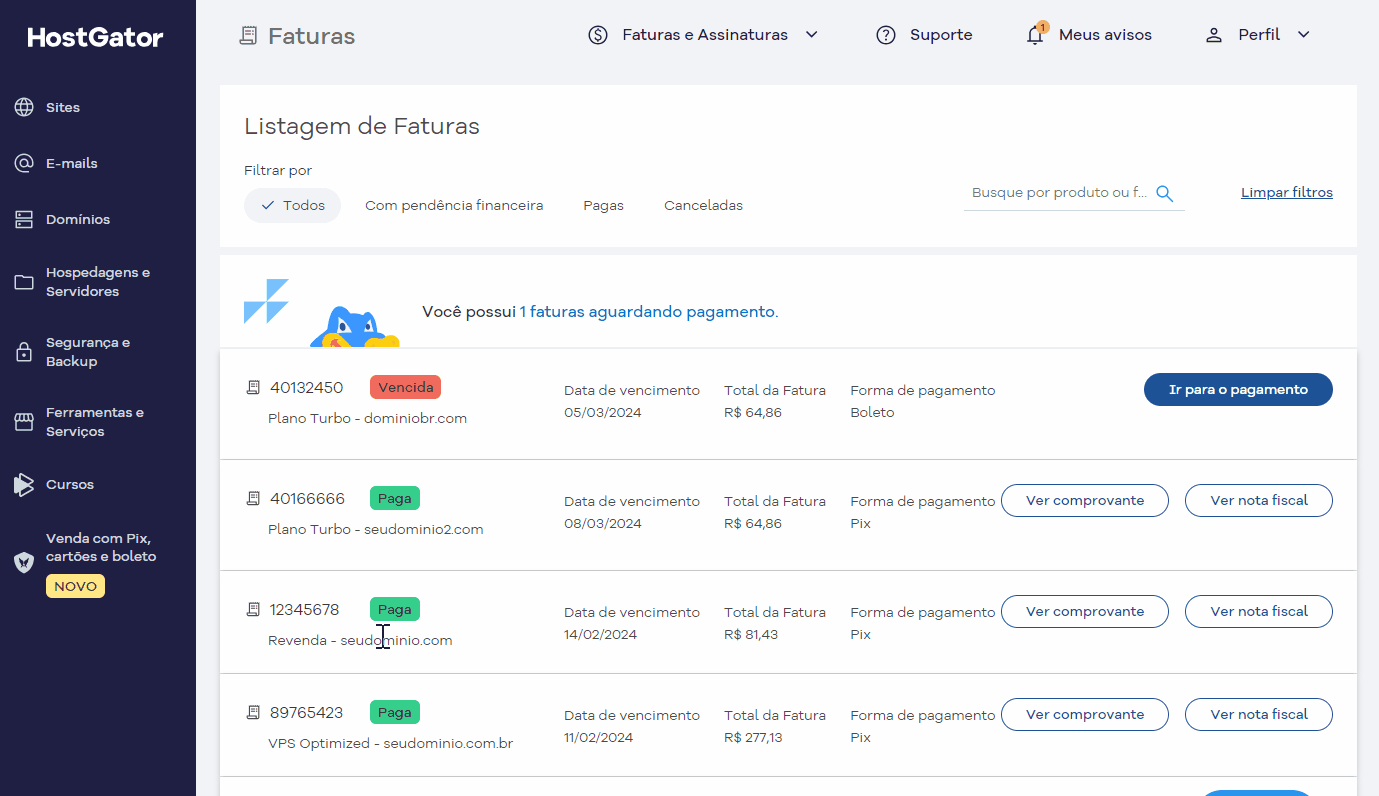Open the Domínios menu item
Viewport: 1379px width, 796px height.
pos(78,219)
